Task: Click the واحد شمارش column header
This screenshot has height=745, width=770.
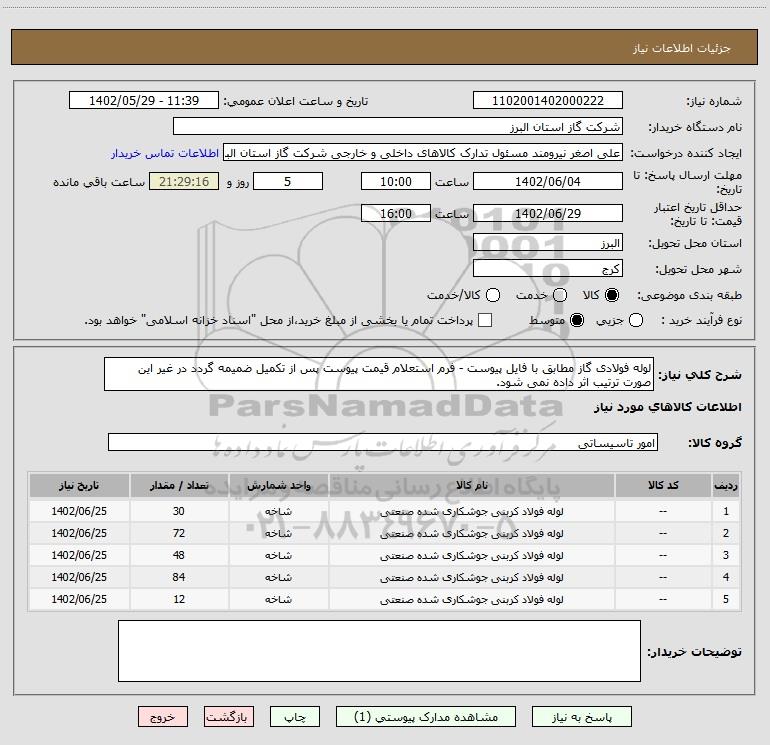Action: point(278,485)
